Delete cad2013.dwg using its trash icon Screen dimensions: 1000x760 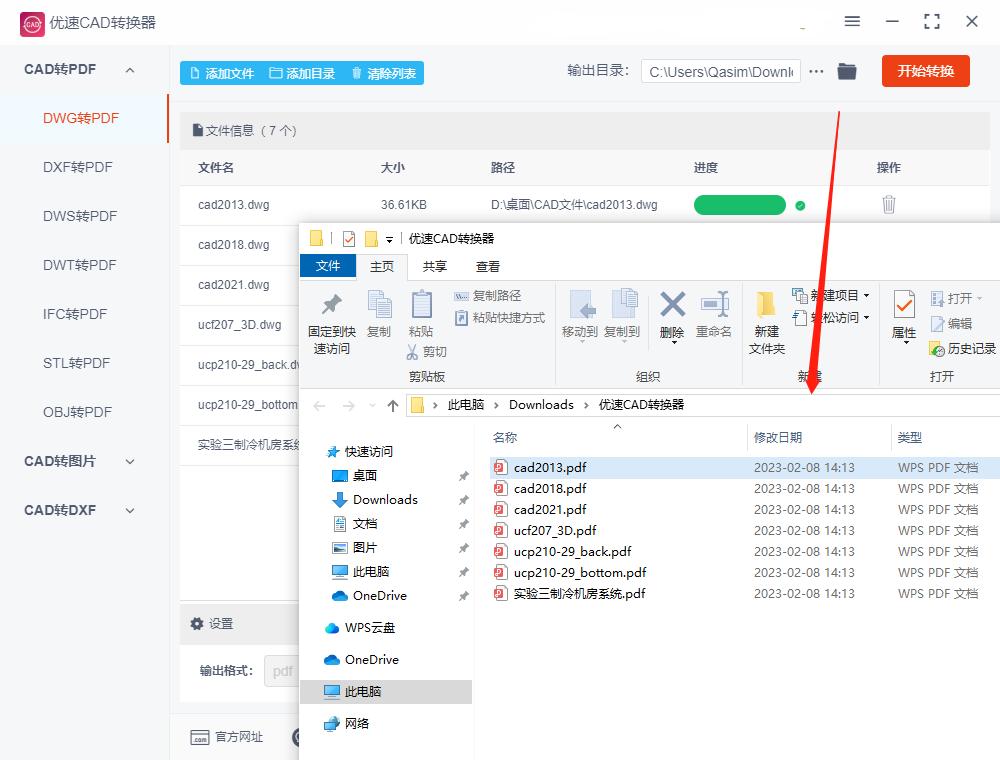point(888,203)
